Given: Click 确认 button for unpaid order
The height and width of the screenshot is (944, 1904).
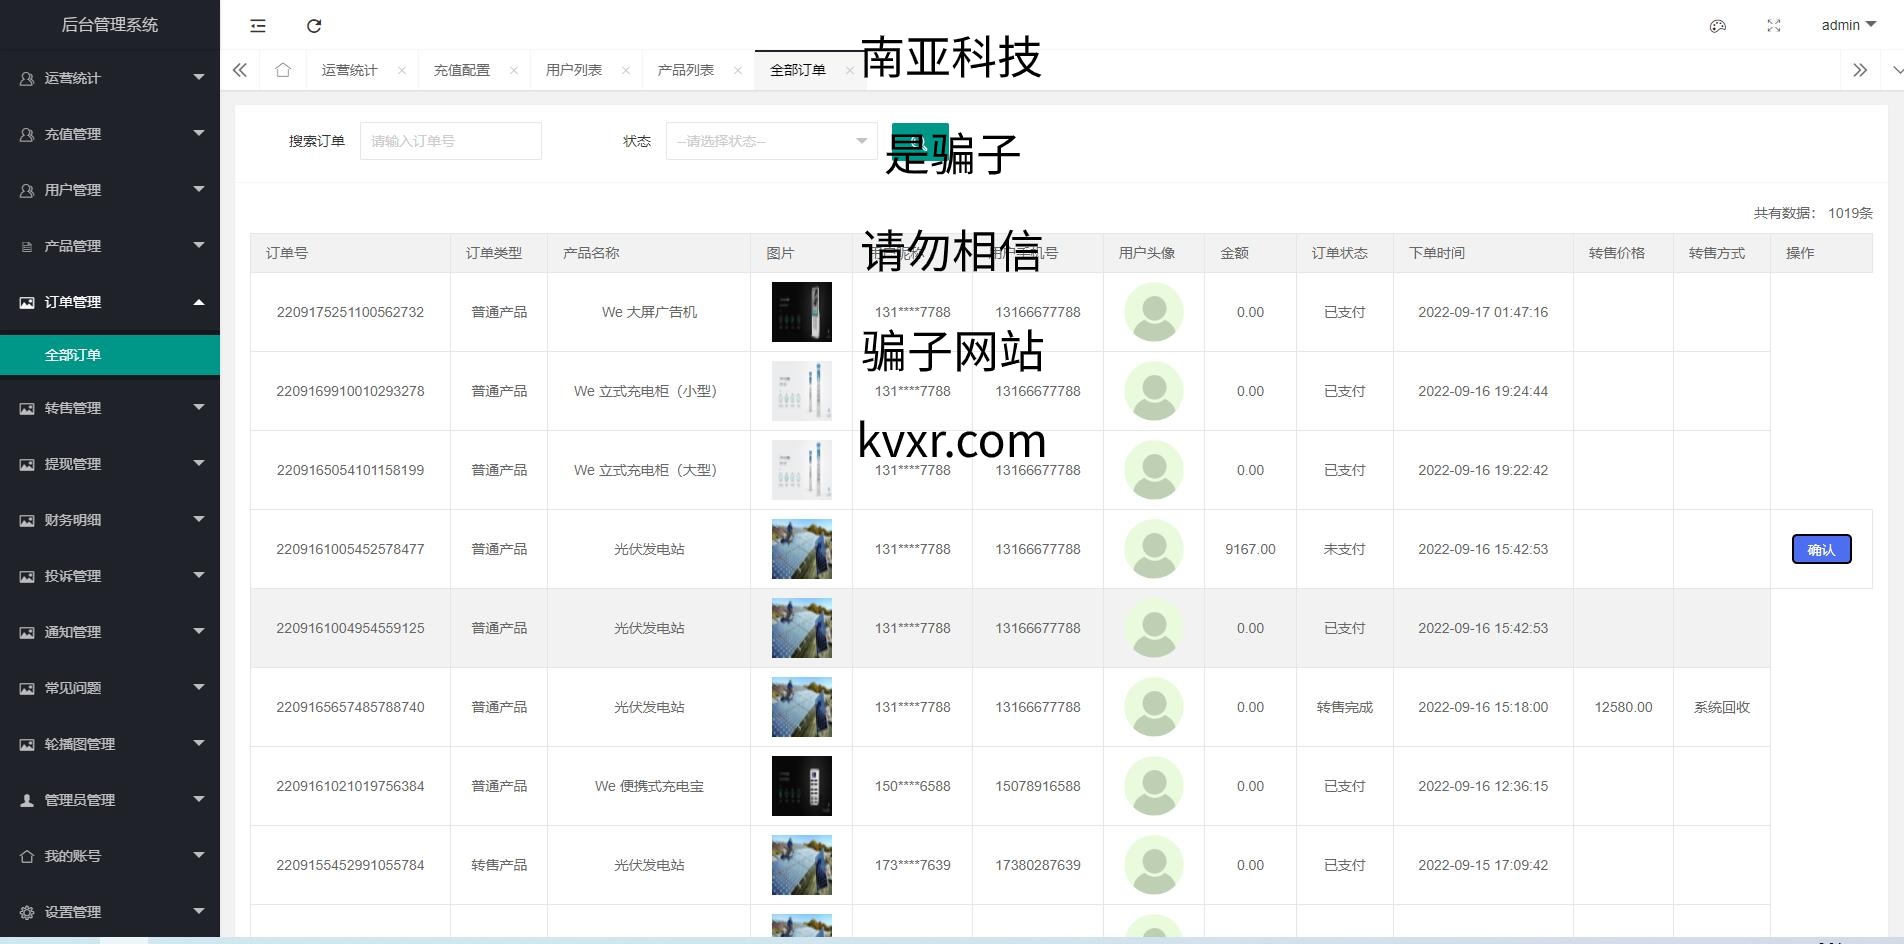Looking at the screenshot, I should click(1821, 549).
